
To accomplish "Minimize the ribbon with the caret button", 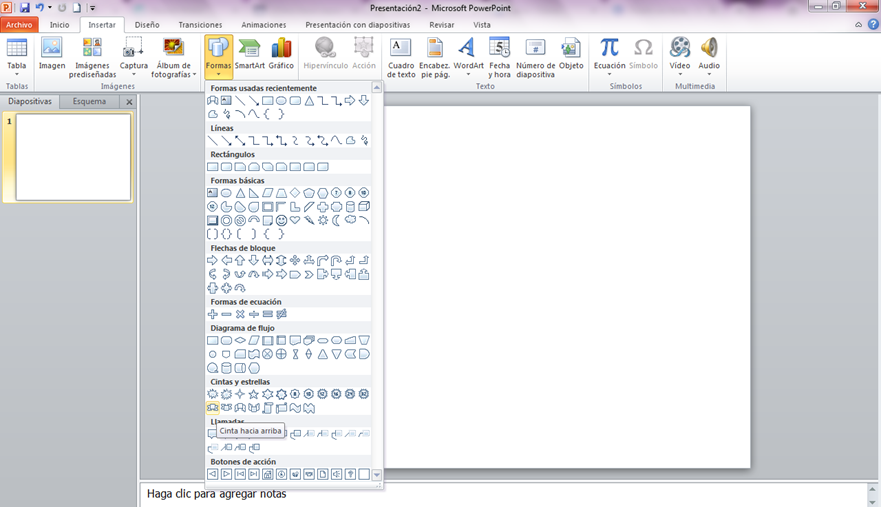I will coord(859,25).
